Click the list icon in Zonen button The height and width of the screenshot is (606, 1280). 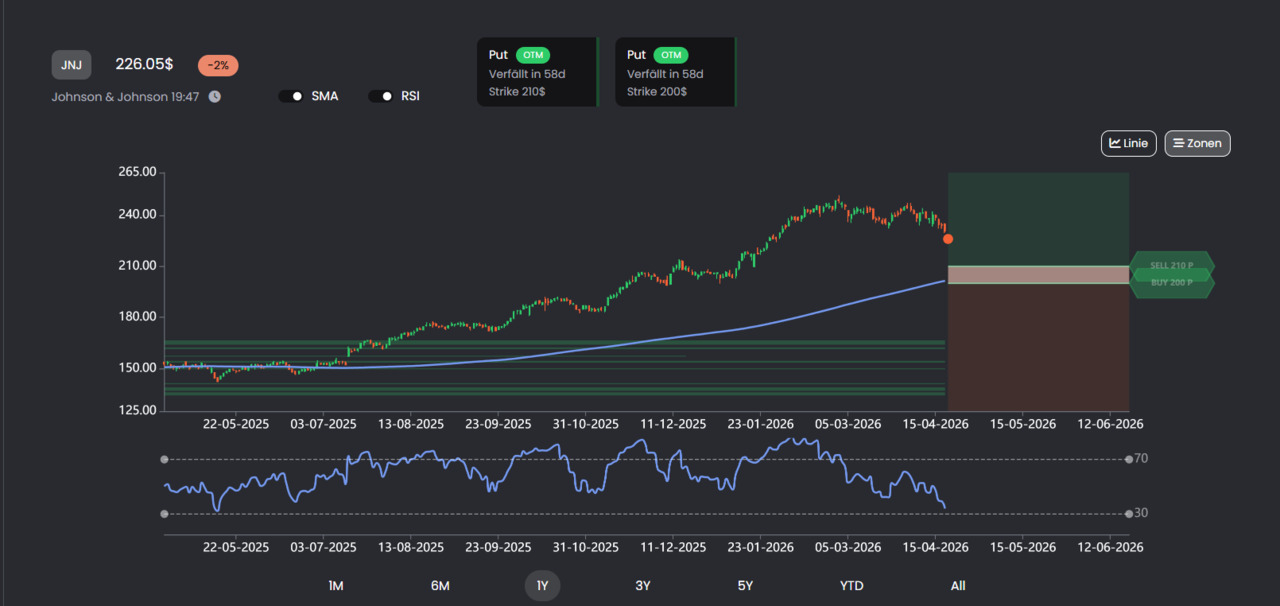point(1178,143)
